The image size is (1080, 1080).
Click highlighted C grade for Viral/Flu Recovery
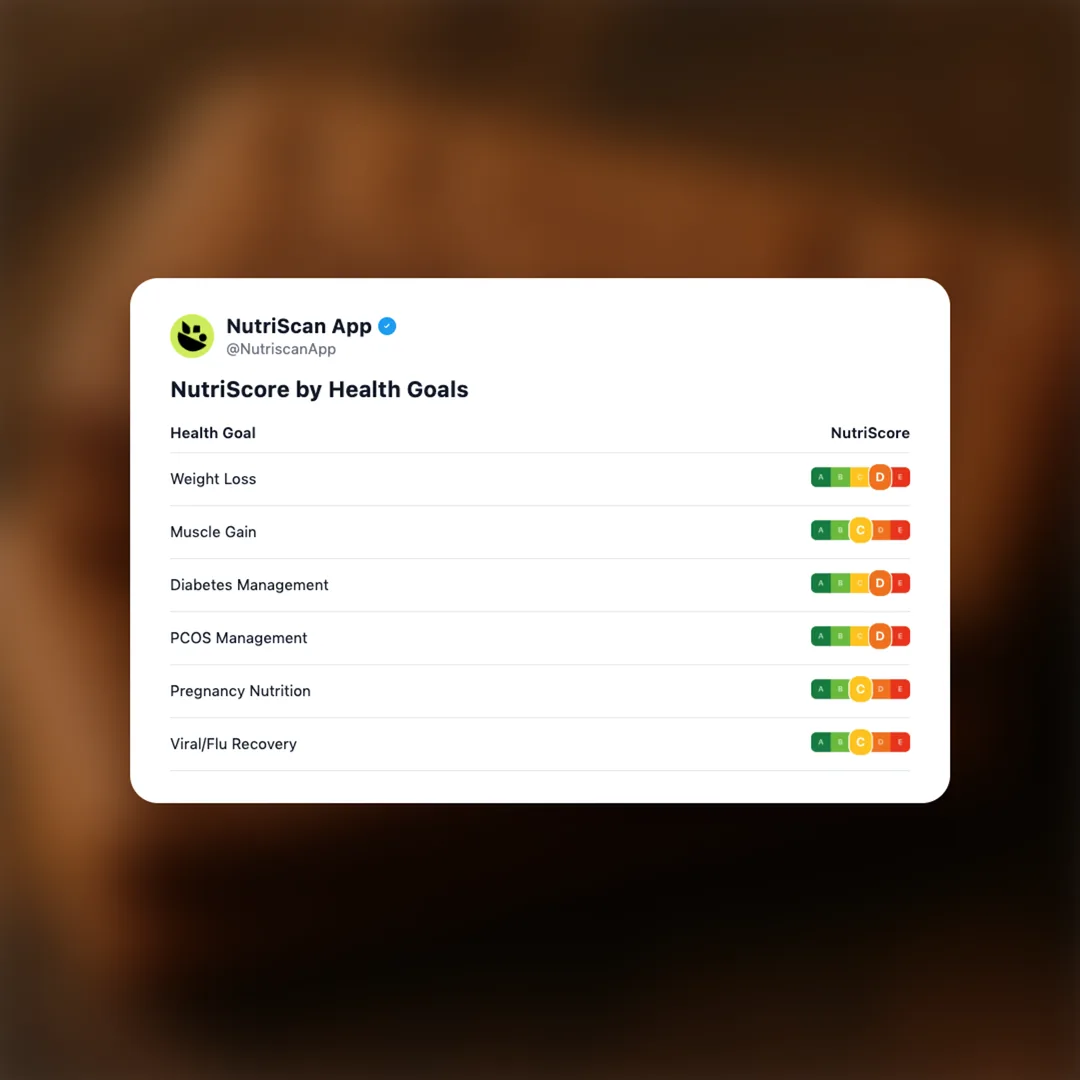coord(860,743)
